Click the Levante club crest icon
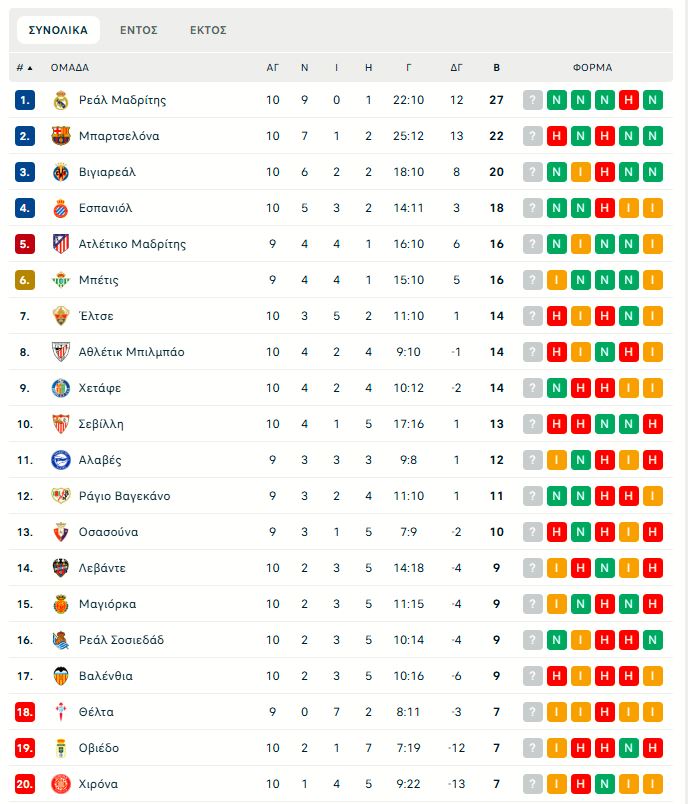Viewport: 688px width, 804px height. tap(61, 568)
